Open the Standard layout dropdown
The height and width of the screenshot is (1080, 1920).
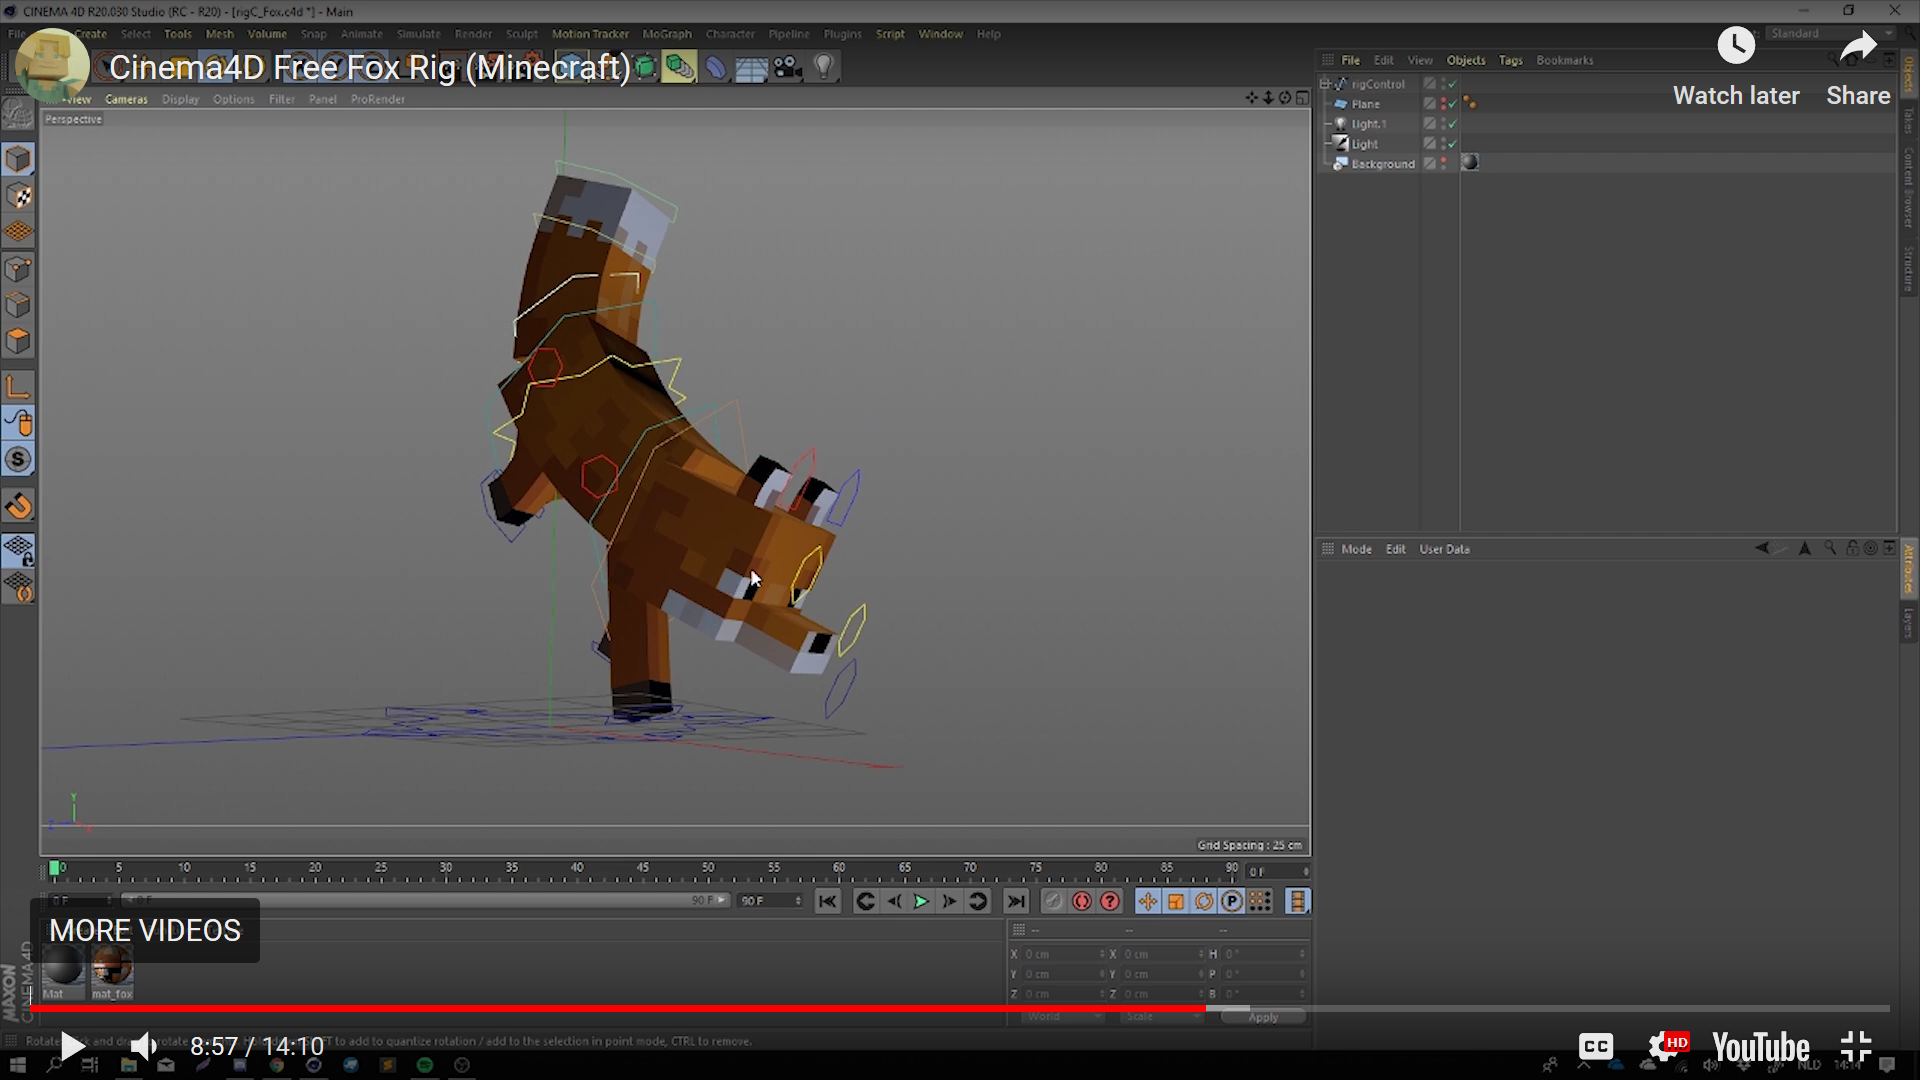pos(1830,34)
